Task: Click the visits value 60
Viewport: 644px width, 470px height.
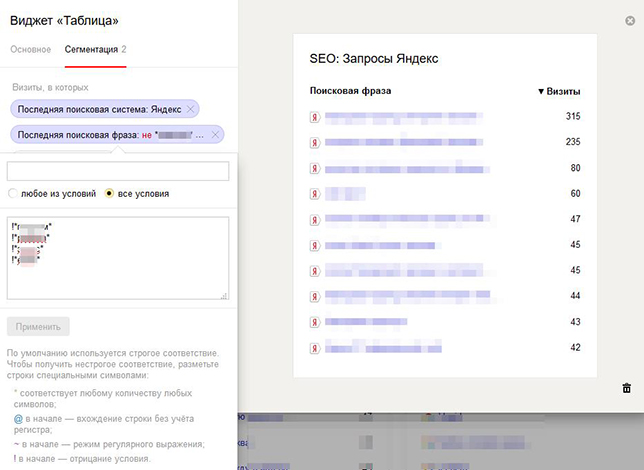Action: click(x=575, y=193)
